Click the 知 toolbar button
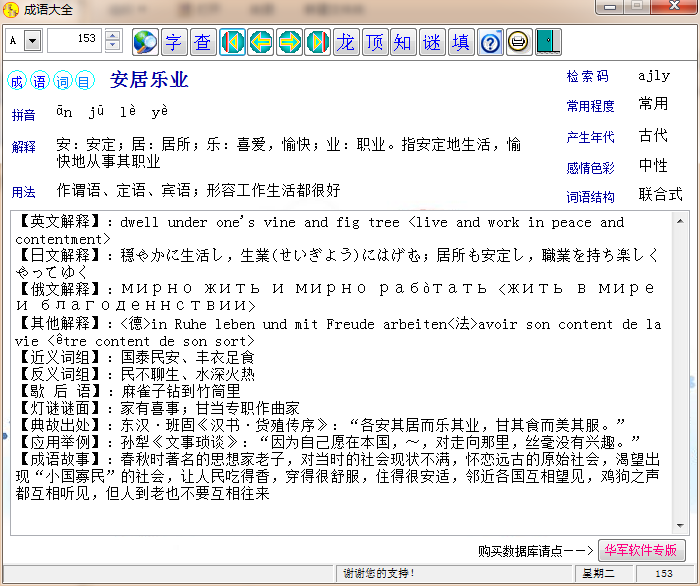Viewport: 700px width, 586px height. tap(403, 42)
